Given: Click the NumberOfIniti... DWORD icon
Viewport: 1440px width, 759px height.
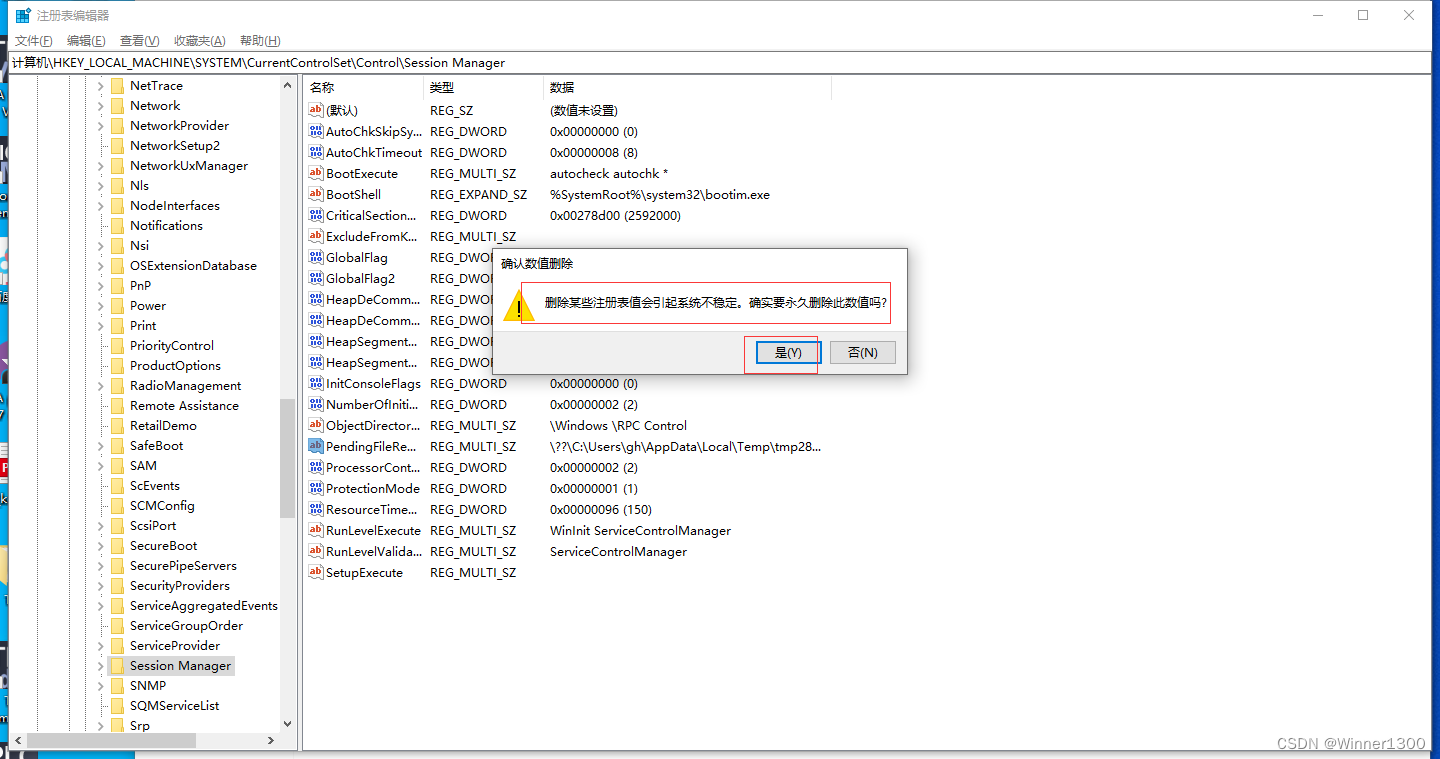Looking at the screenshot, I should pyautogui.click(x=316, y=404).
